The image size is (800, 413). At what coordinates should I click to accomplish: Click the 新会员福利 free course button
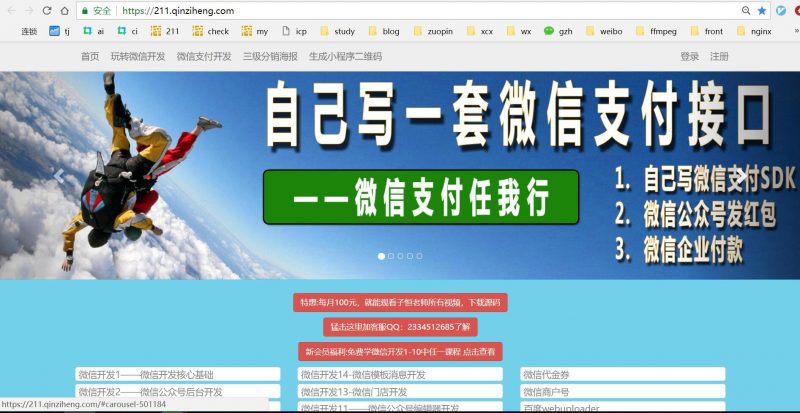point(400,351)
